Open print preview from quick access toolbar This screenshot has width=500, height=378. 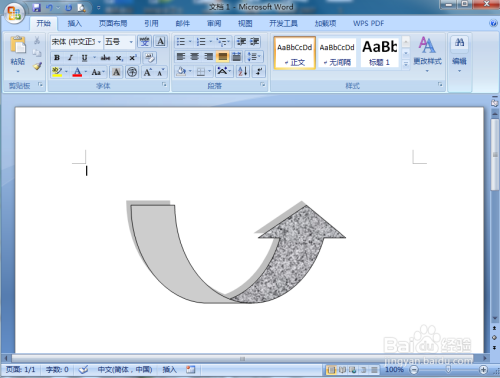point(81,7)
